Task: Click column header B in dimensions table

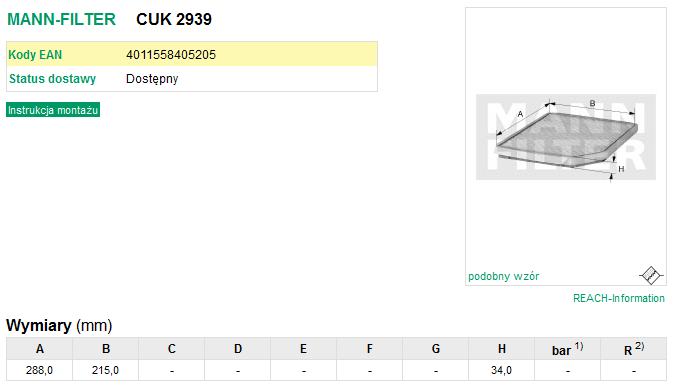Action: [x=106, y=348]
